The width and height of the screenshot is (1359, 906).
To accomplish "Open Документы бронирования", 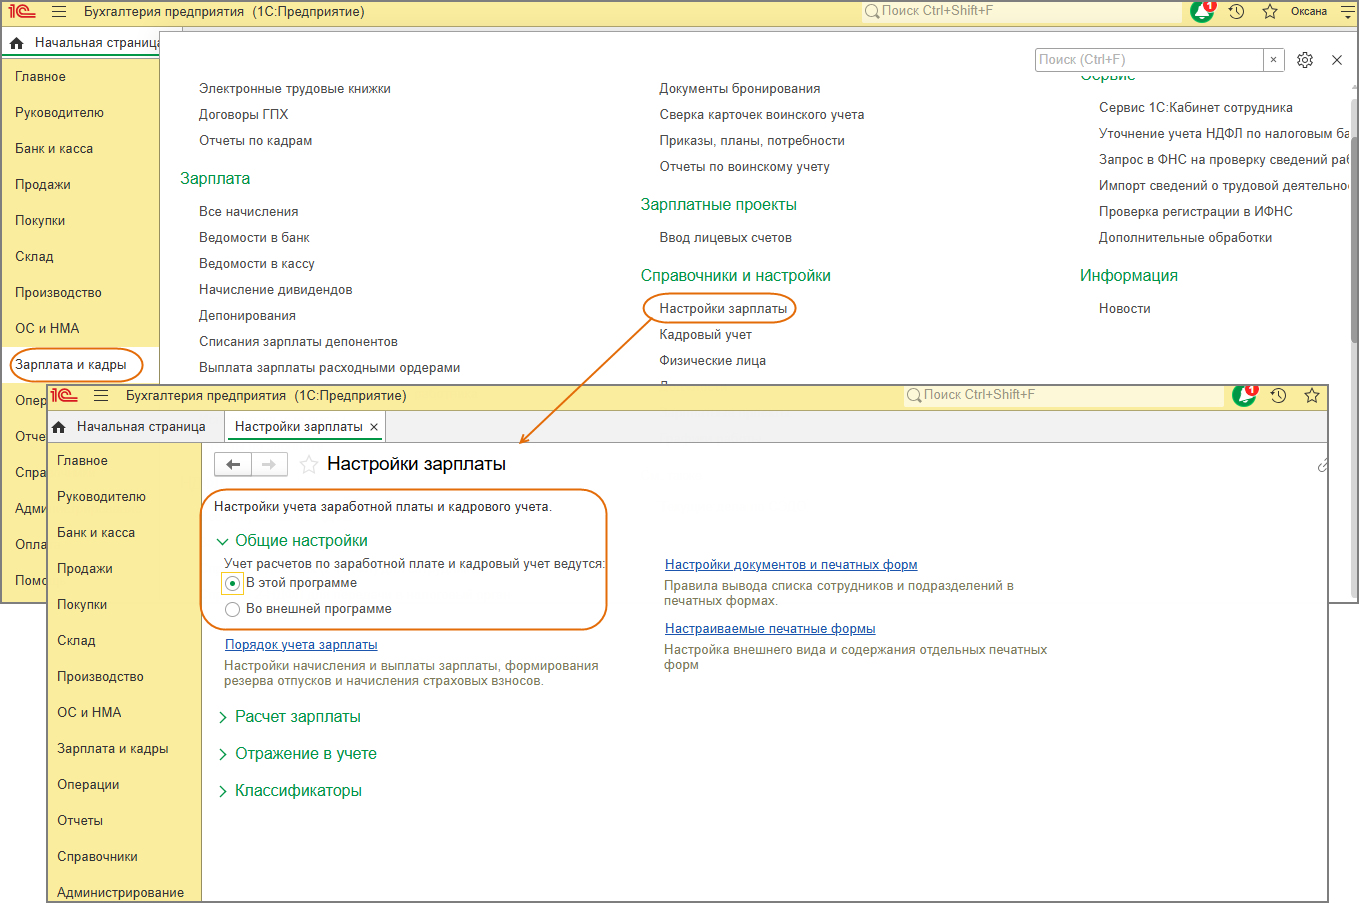I will [x=739, y=89].
